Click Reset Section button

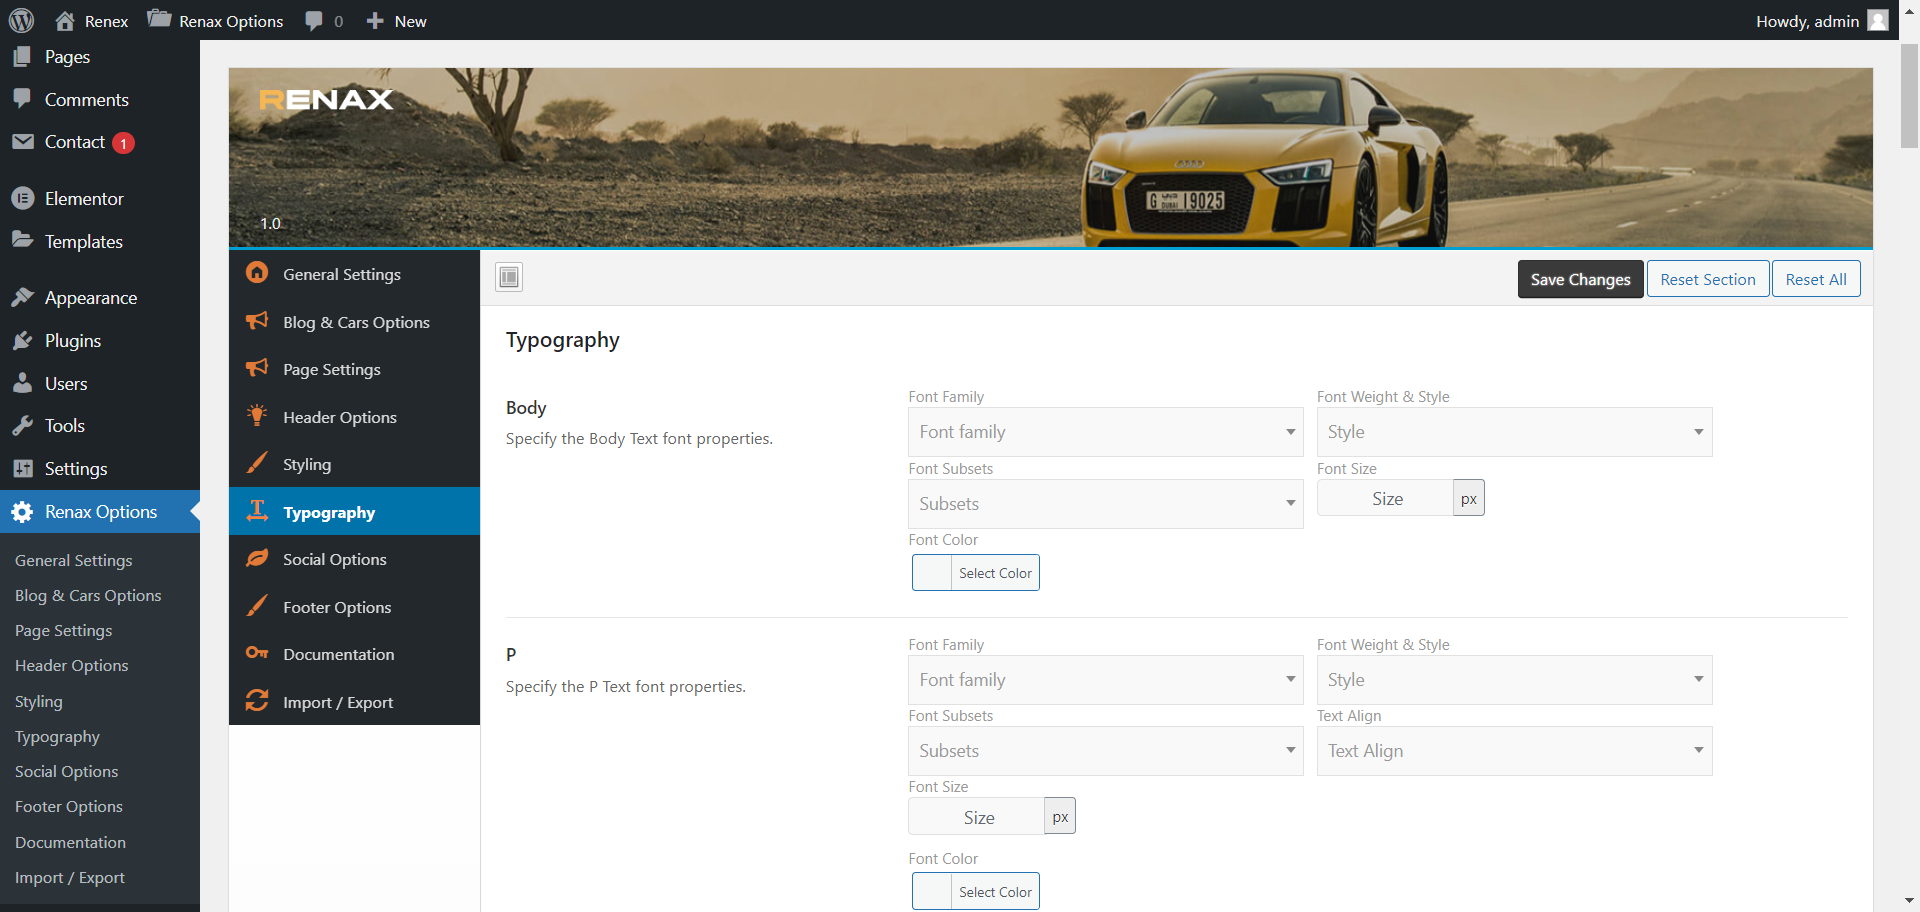[x=1708, y=279]
